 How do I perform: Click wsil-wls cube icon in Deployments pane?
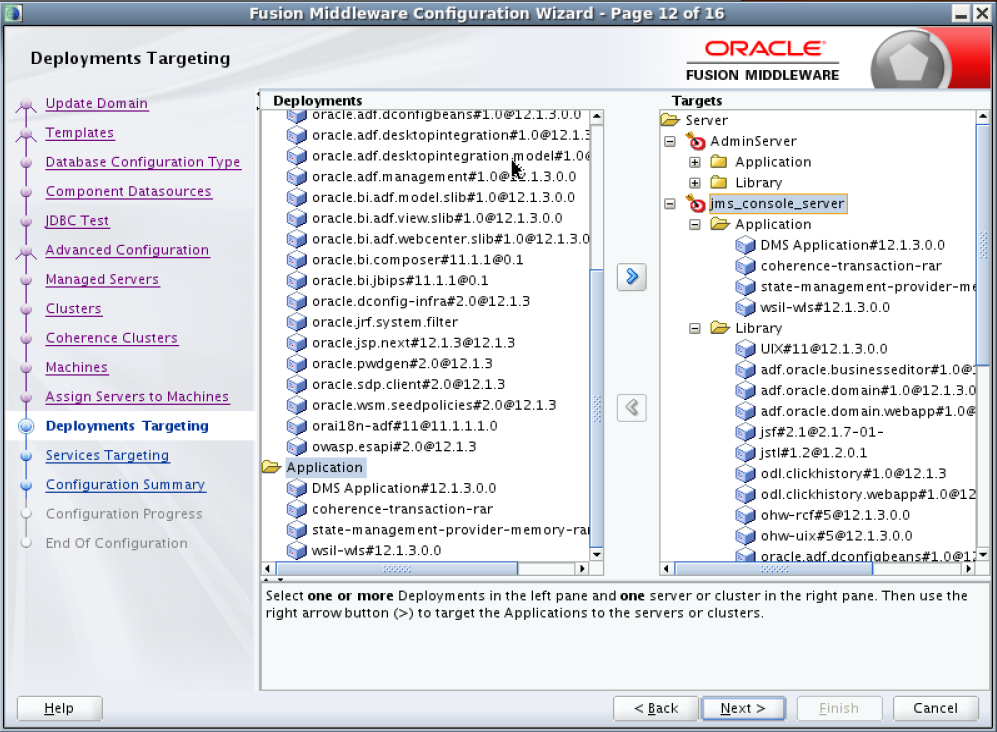[x=296, y=551]
